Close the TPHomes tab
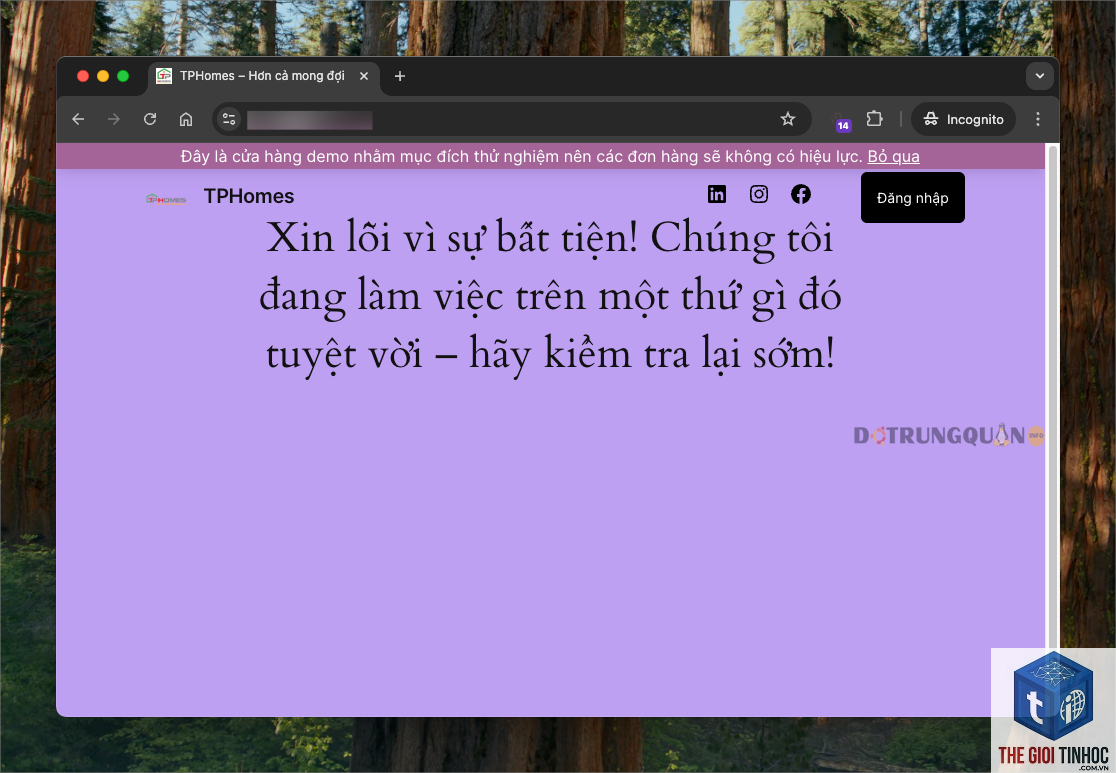This screenshot has height=773, width=1116. [x=364, y=76]
